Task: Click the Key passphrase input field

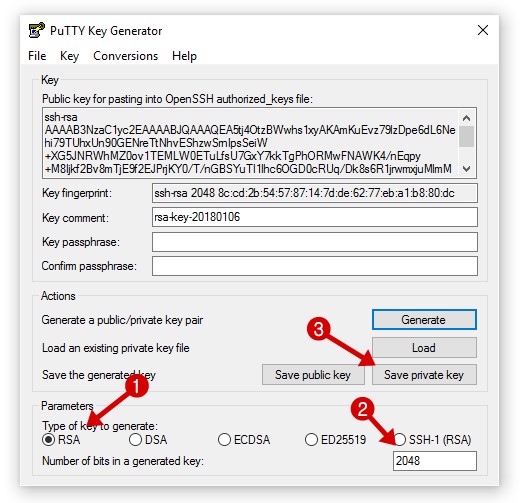Action: click(315, 242)
